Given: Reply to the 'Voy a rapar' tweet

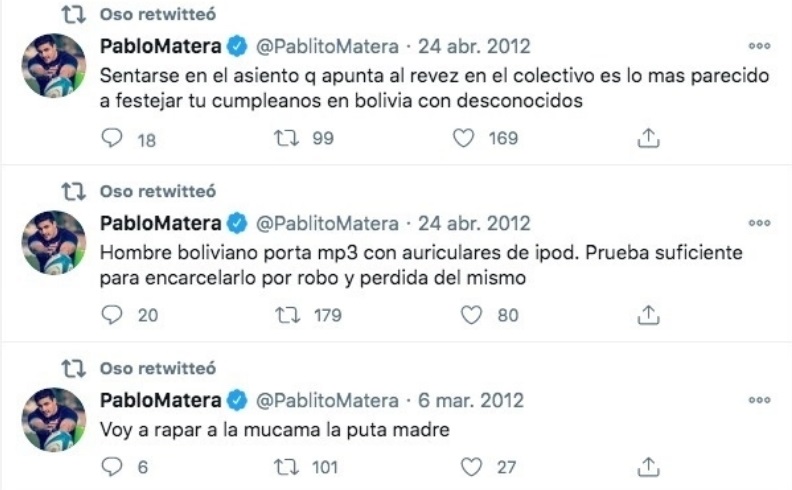Looking at the screenshot, I should click(x=113, y=466).
